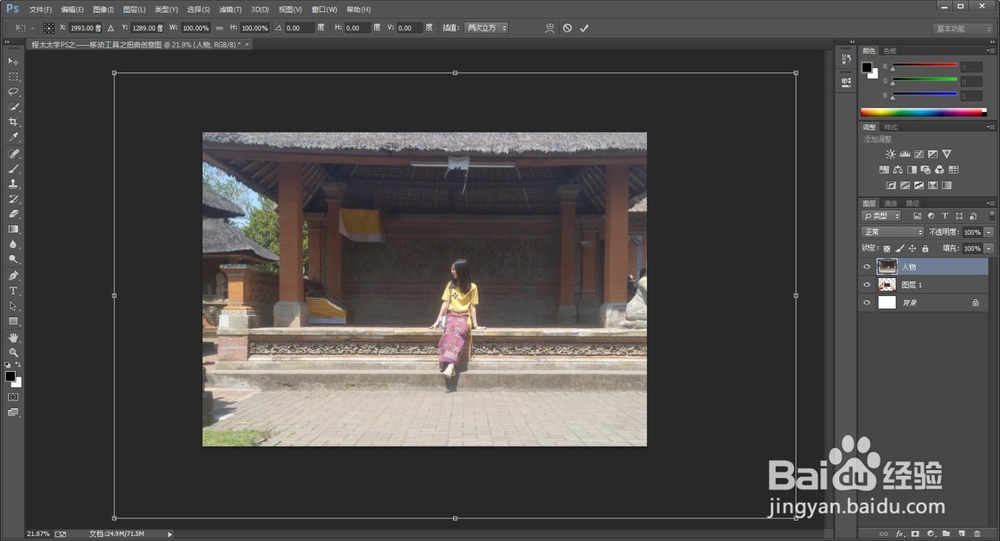Screen dimensions: 1000x541
Task: Cancel transform with the no-entry icon
Action: (x=567, y=28)
